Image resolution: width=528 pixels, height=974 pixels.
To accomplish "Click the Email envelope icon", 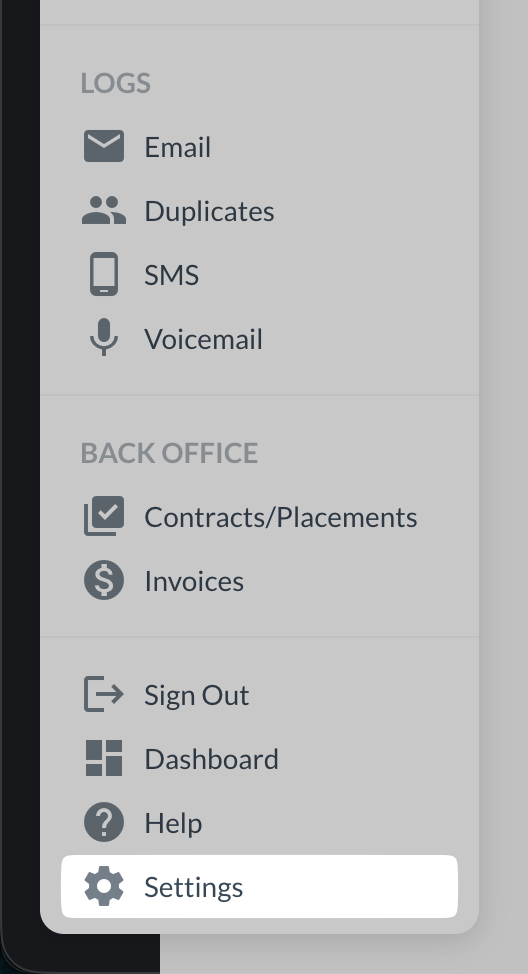I will 104,146.
